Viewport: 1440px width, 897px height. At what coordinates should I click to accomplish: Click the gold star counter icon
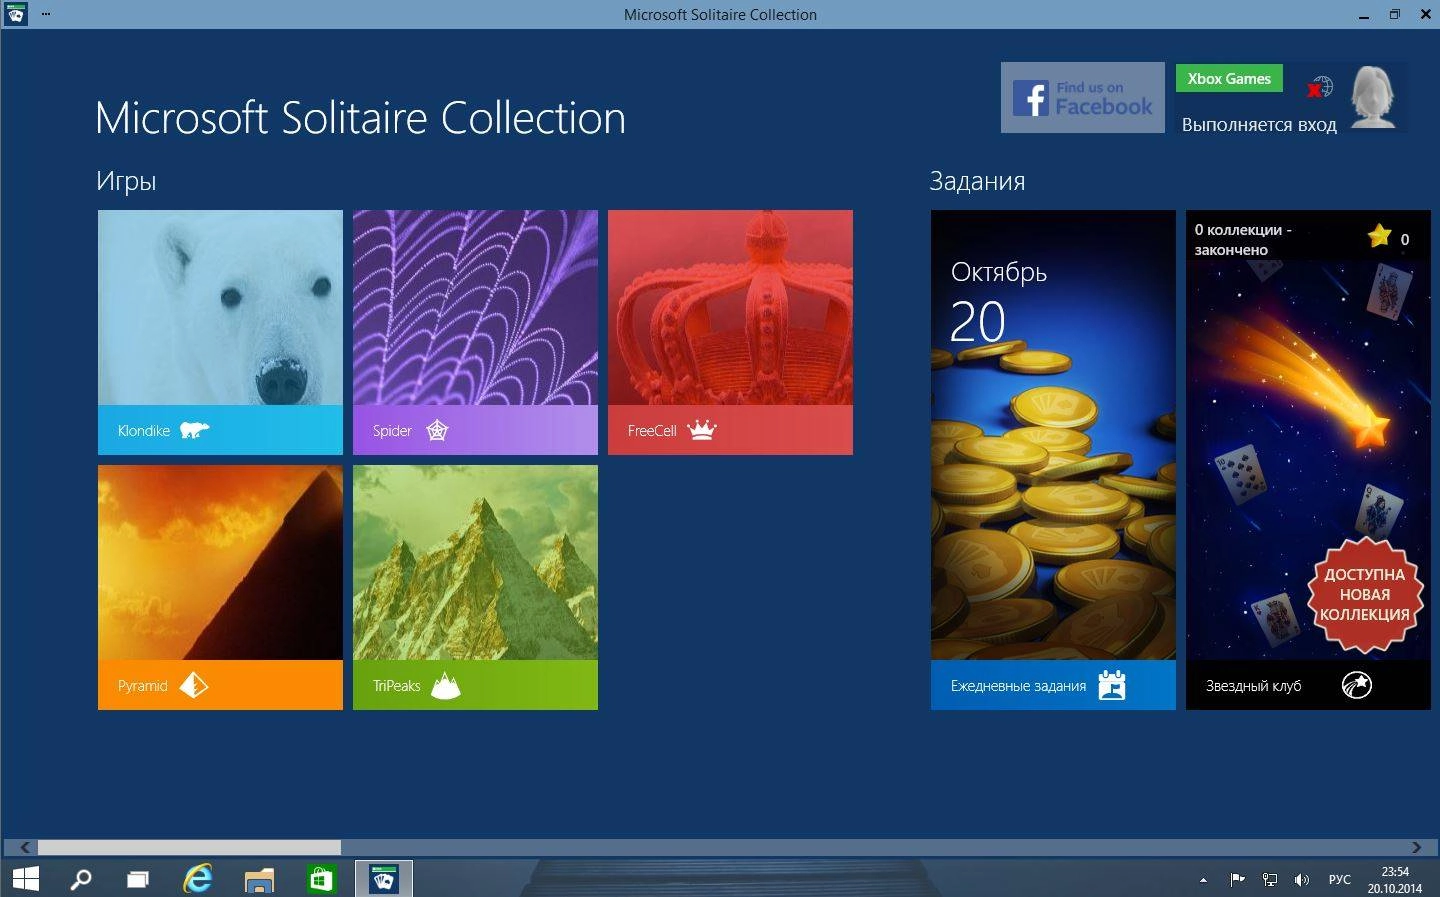pyautogui.click(x=1380, y=236)
